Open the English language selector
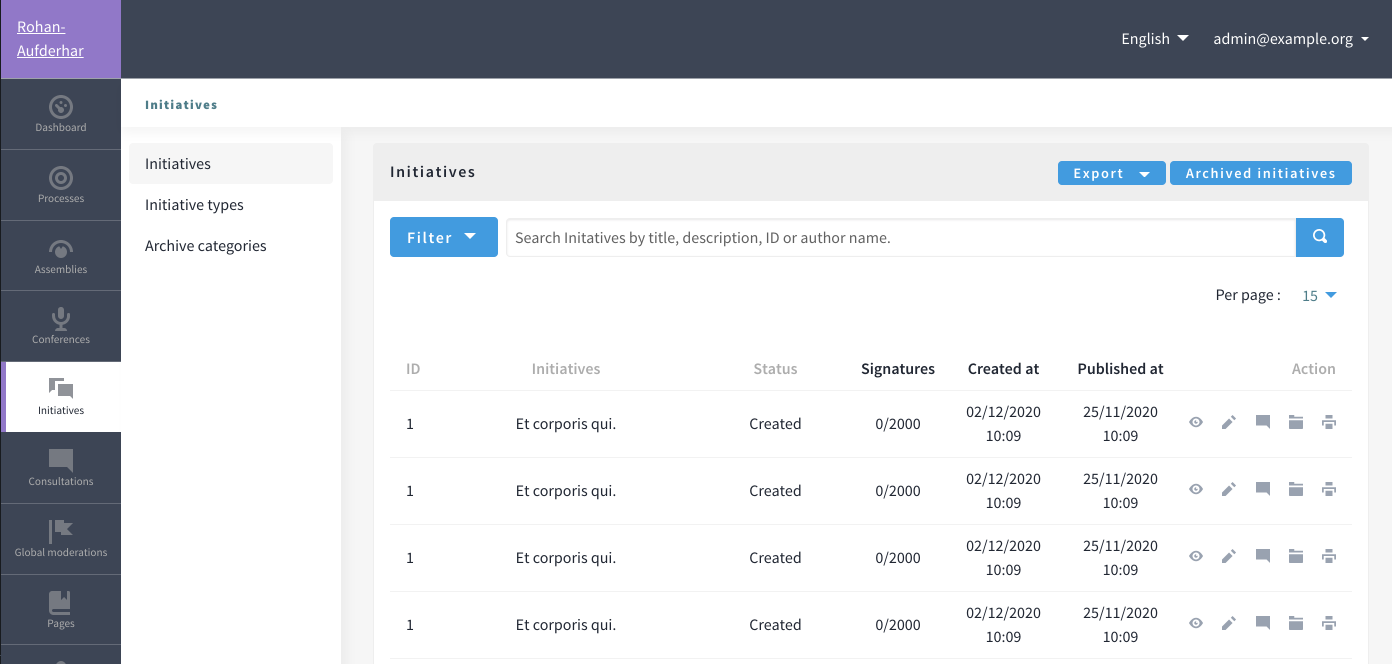 point(1154,39)
